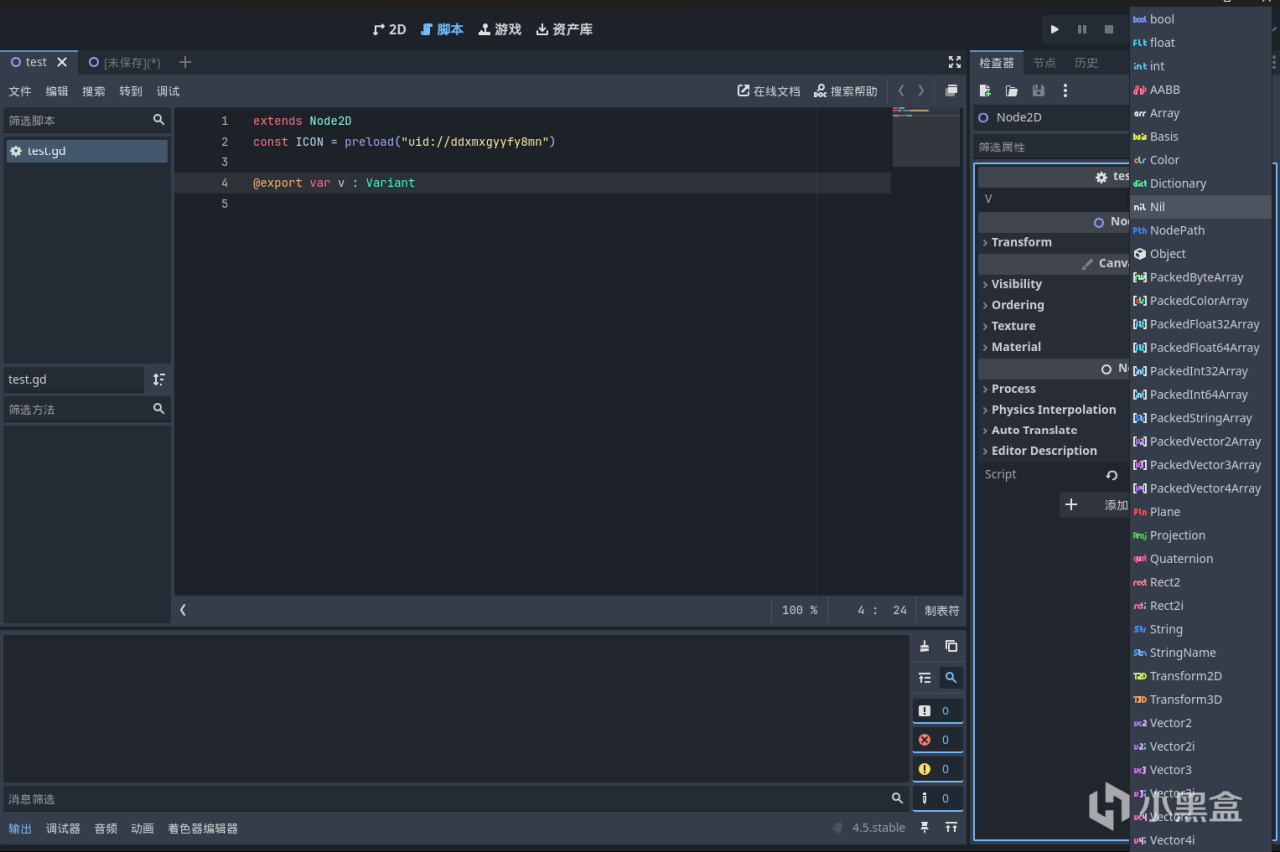Expand the Physics Interpolation section
Viewport: 1280px width, 852px height.
click(x=1052, y=410)
